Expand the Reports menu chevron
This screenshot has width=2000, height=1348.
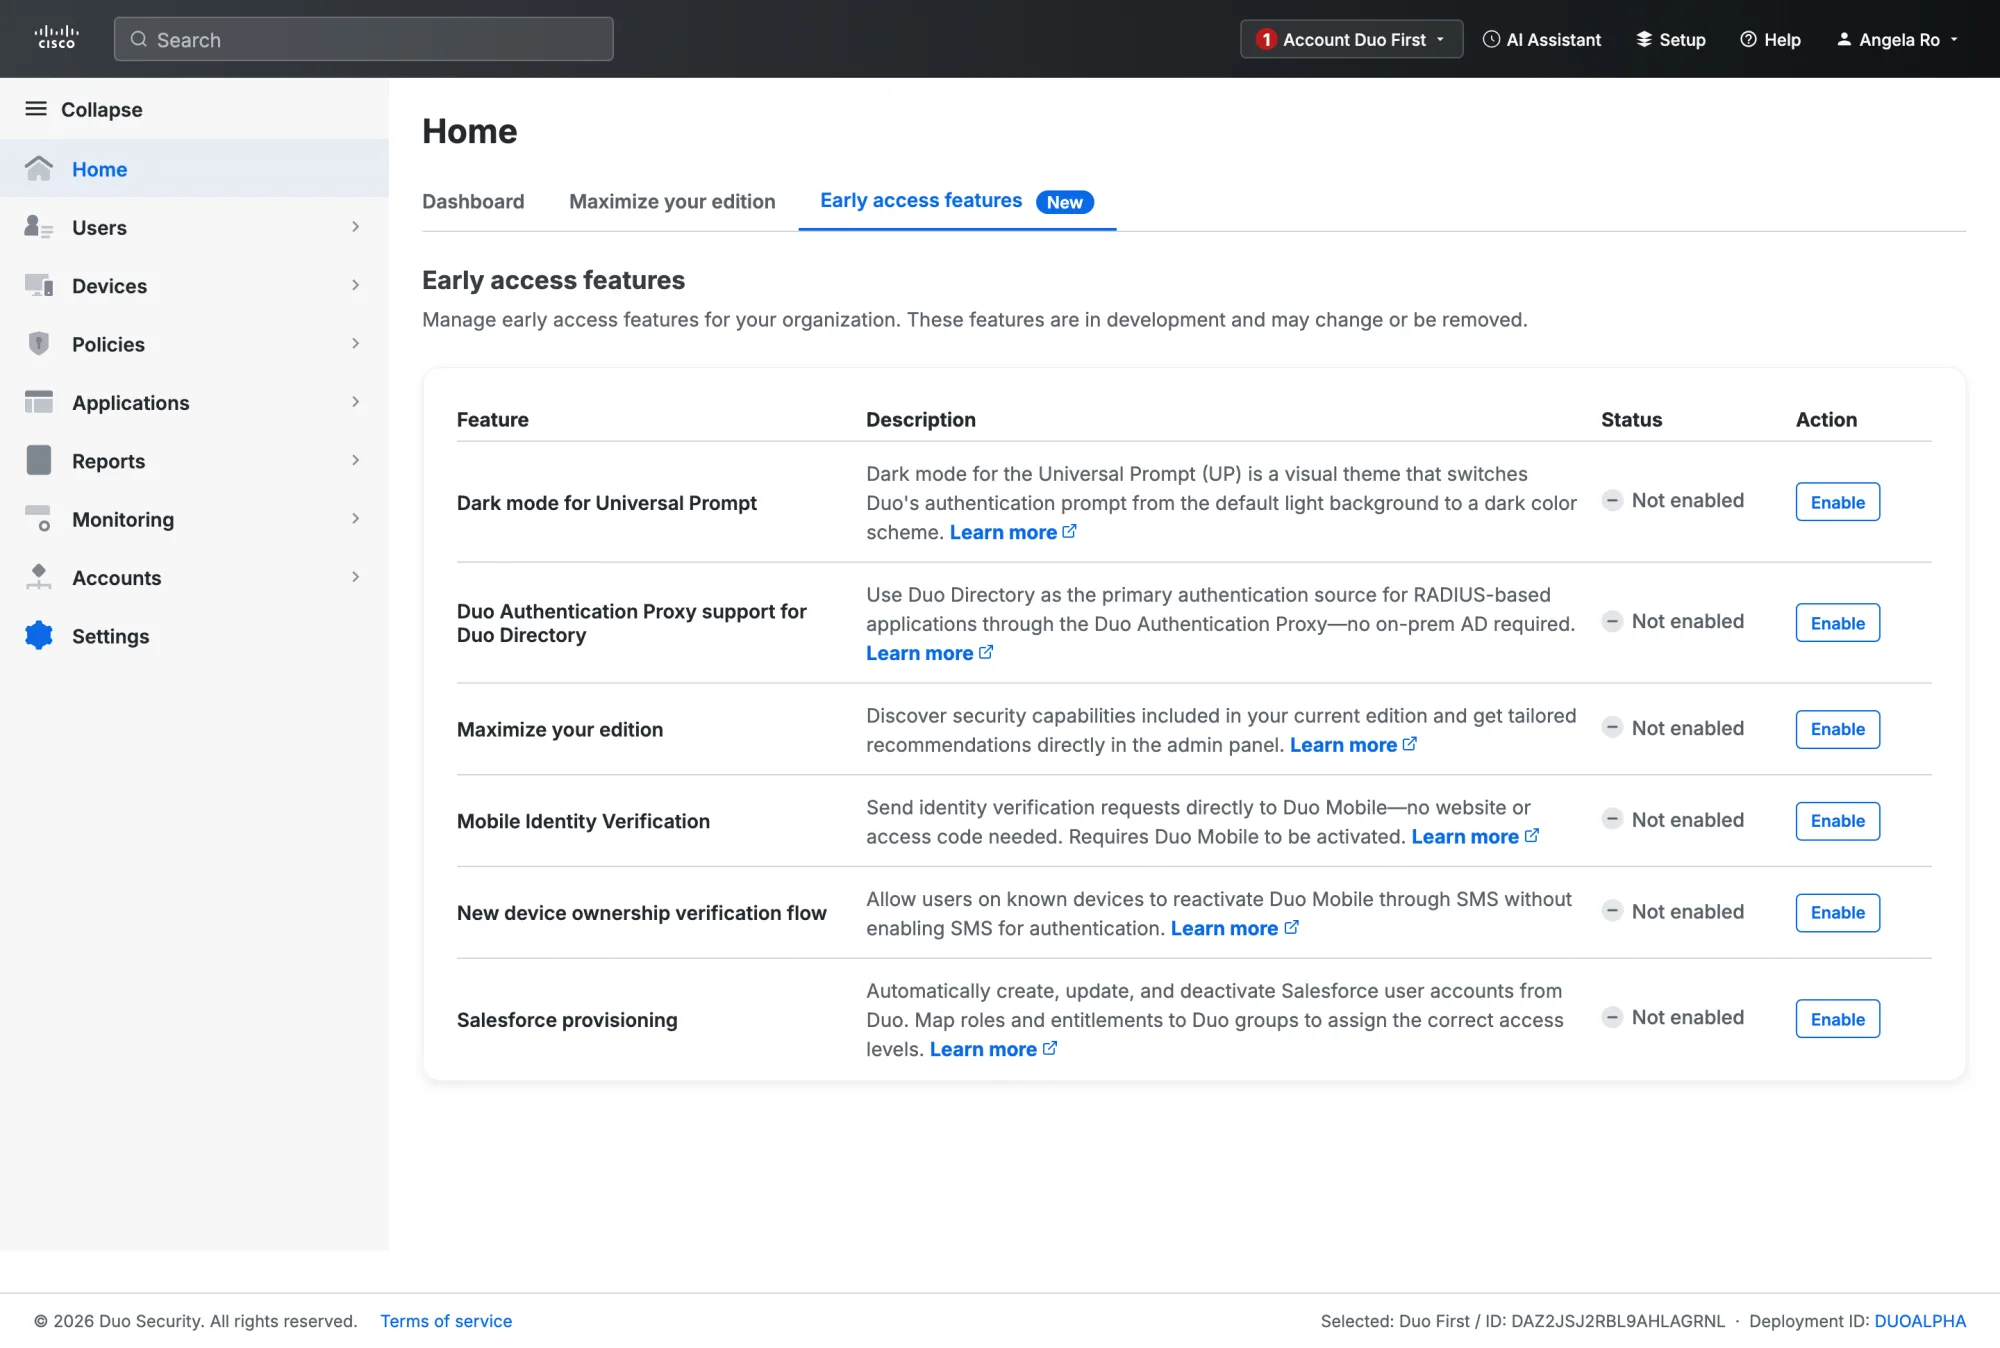(x=355, y=460)
